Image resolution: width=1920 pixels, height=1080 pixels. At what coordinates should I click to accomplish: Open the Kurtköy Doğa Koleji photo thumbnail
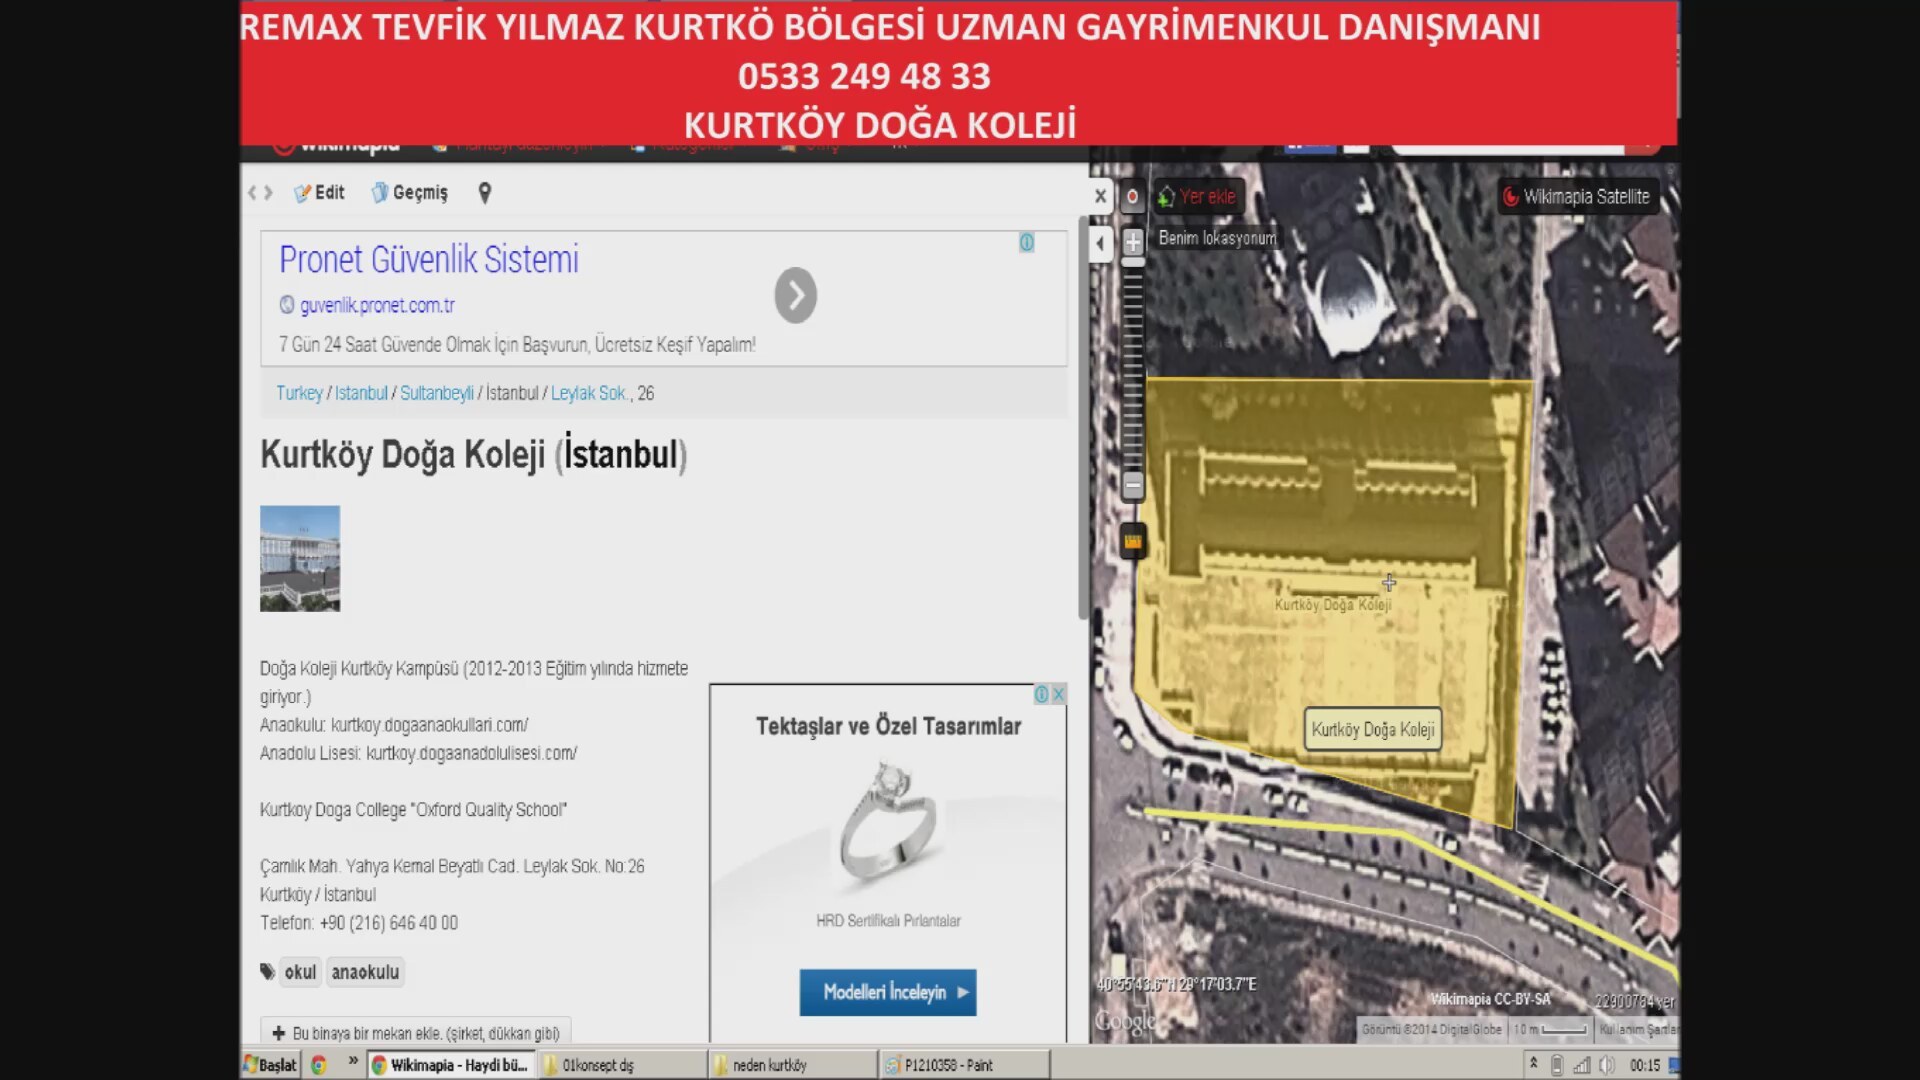[300, 558]
